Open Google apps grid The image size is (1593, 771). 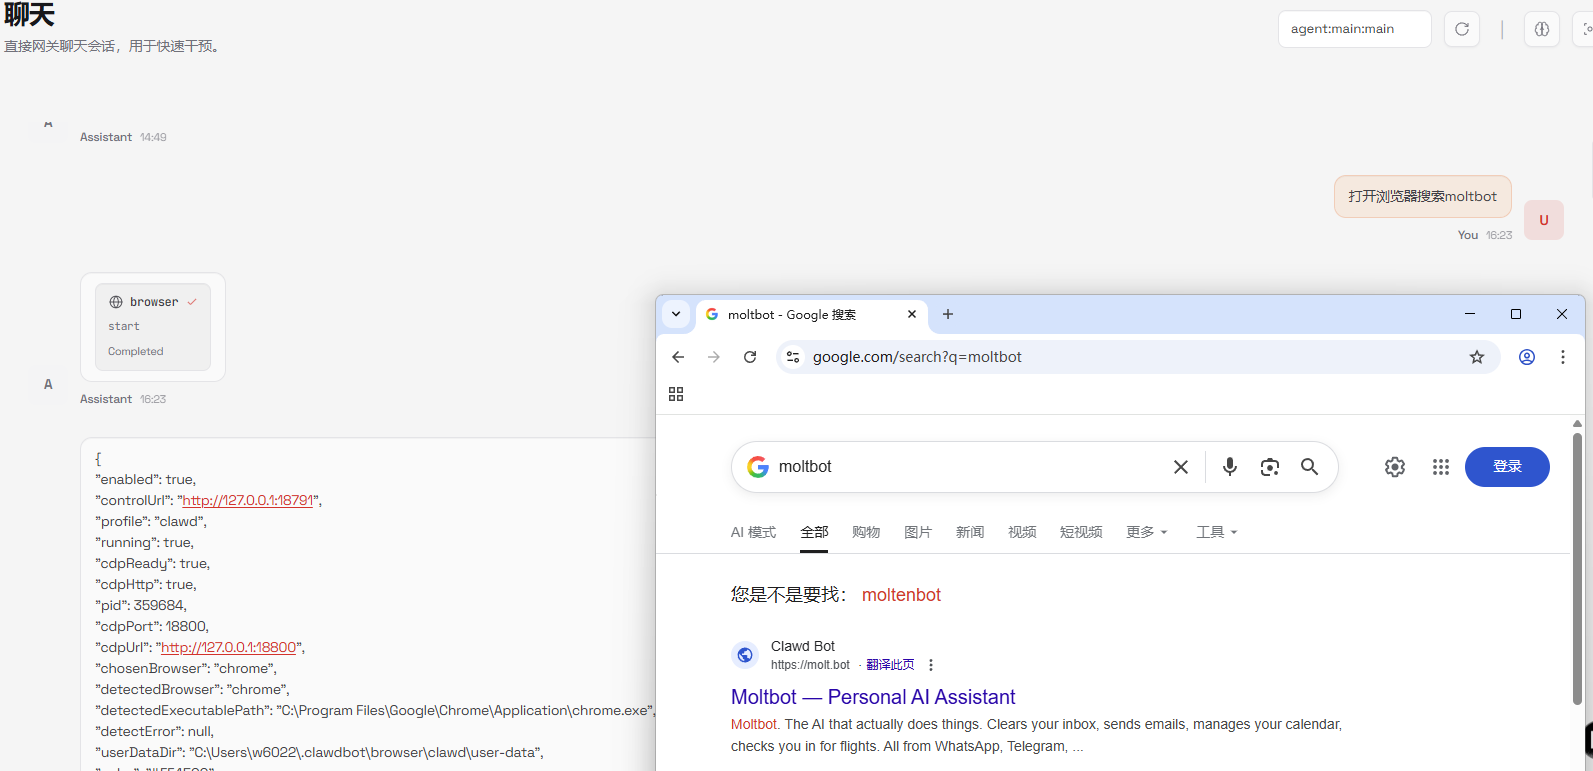pyautogui.click(x=1441, y=467)
